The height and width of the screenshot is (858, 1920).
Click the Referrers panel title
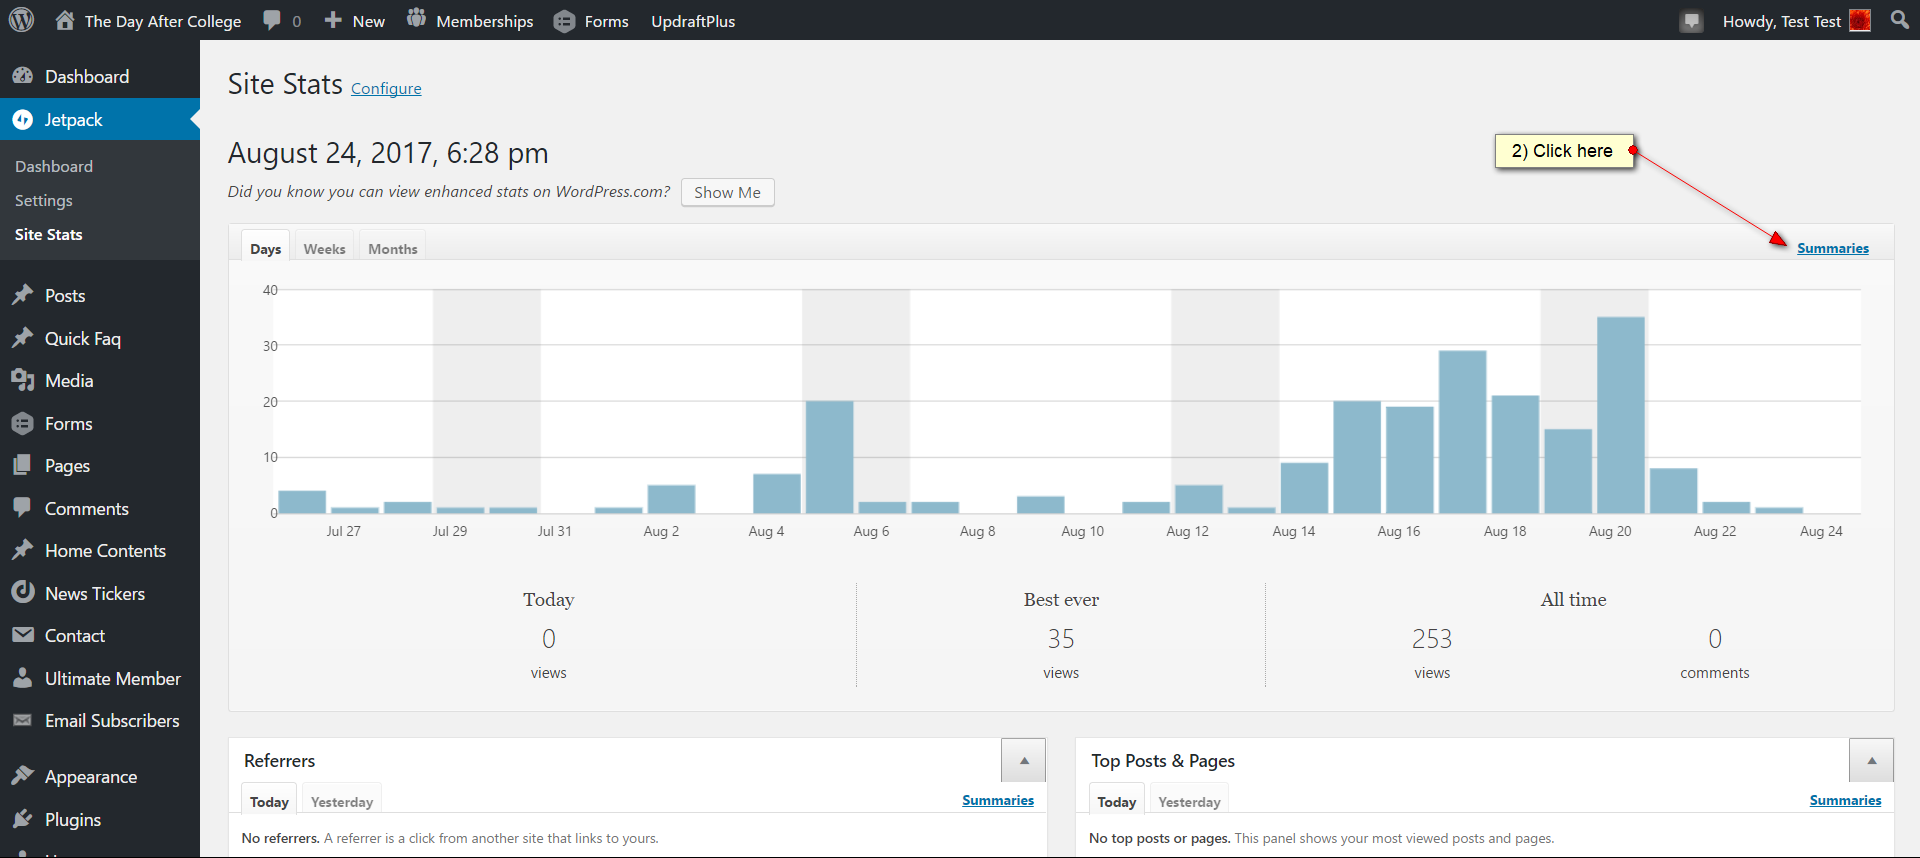pyautogui.click(x=279, y=761)
